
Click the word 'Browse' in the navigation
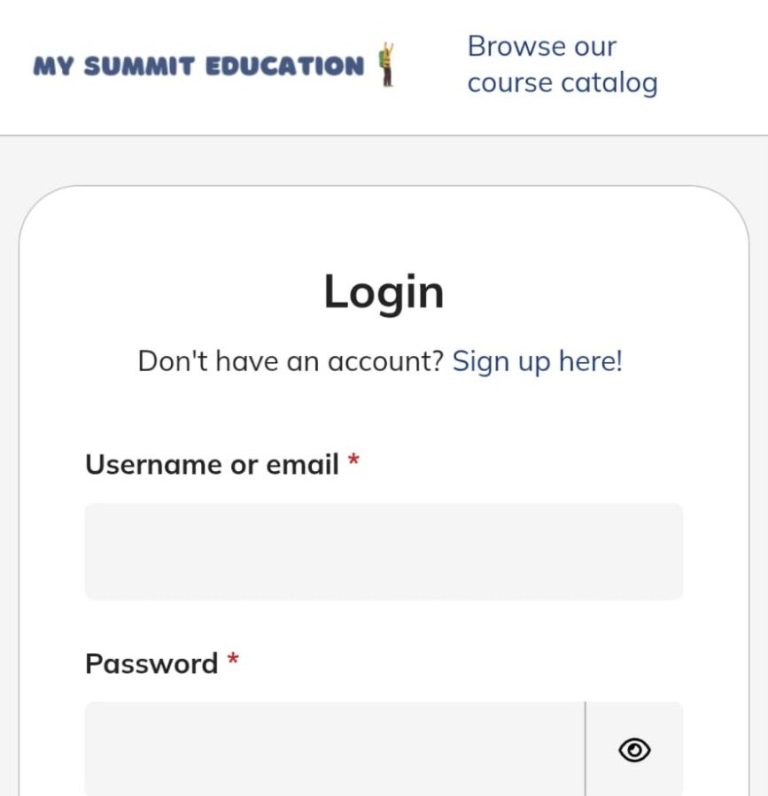(x=517, y=47)
